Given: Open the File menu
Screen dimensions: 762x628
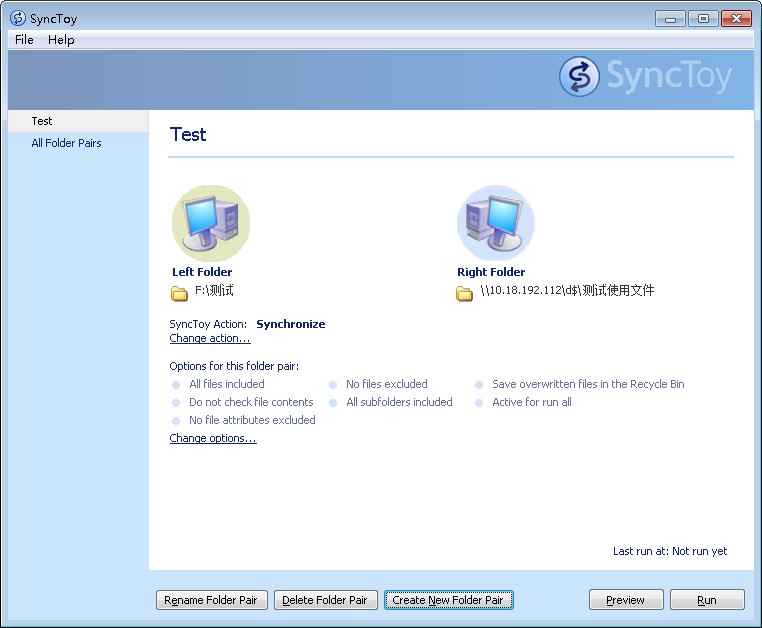Looking at the screenshot, I should (x=24, y=40).
